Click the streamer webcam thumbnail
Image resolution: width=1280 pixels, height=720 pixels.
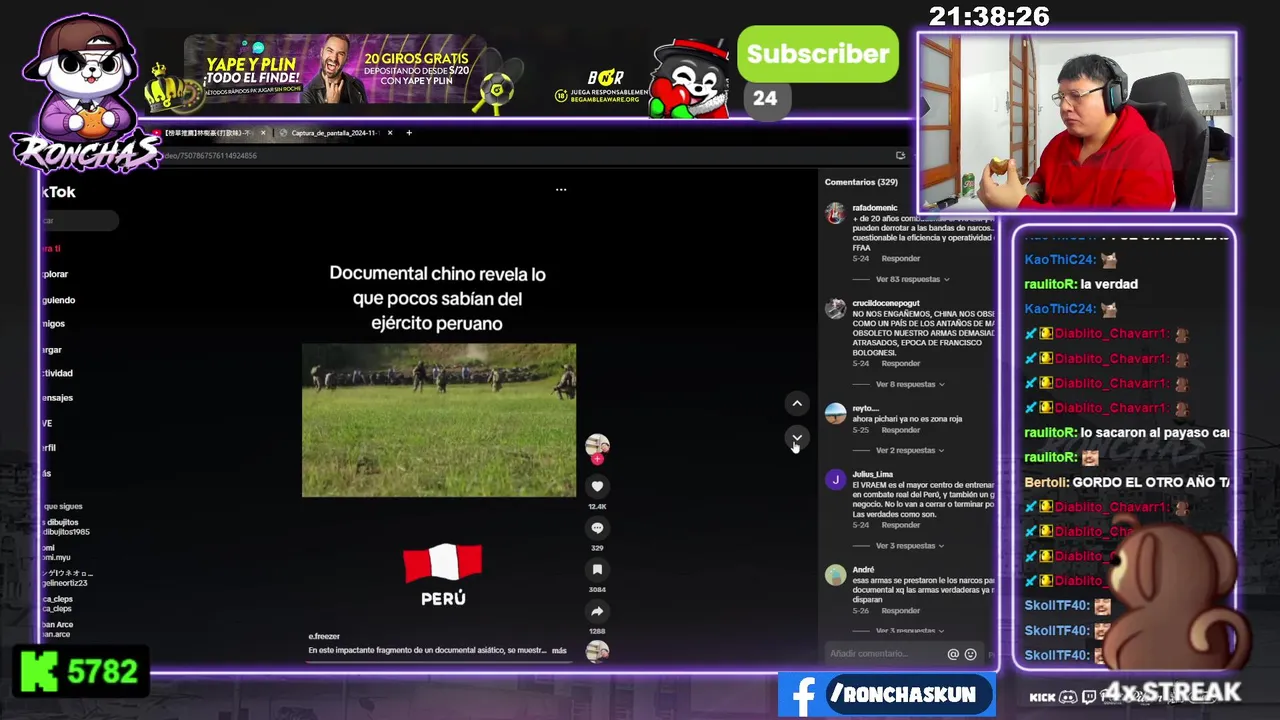point(1077,122)
